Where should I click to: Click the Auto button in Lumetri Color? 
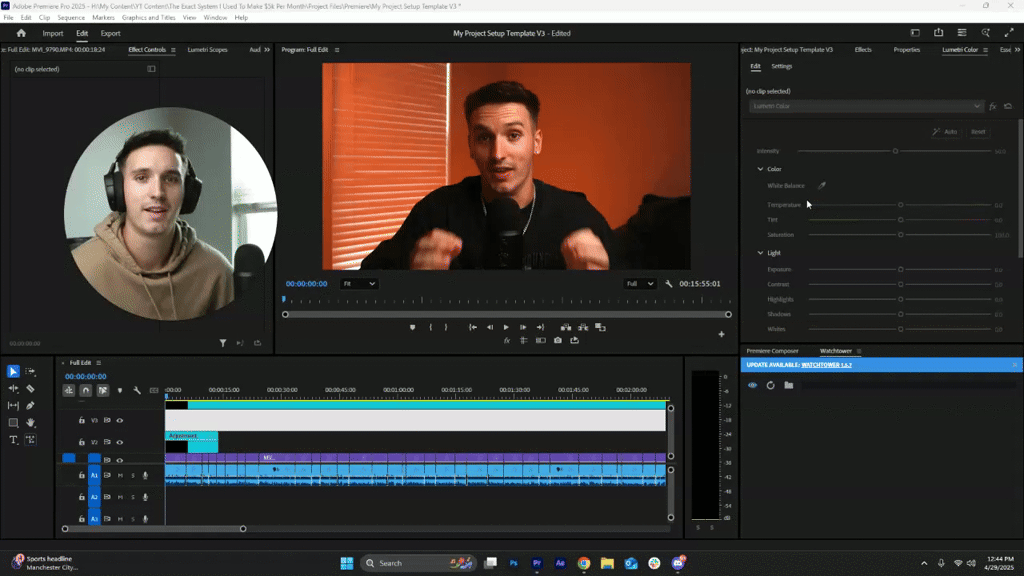point(948,131)
